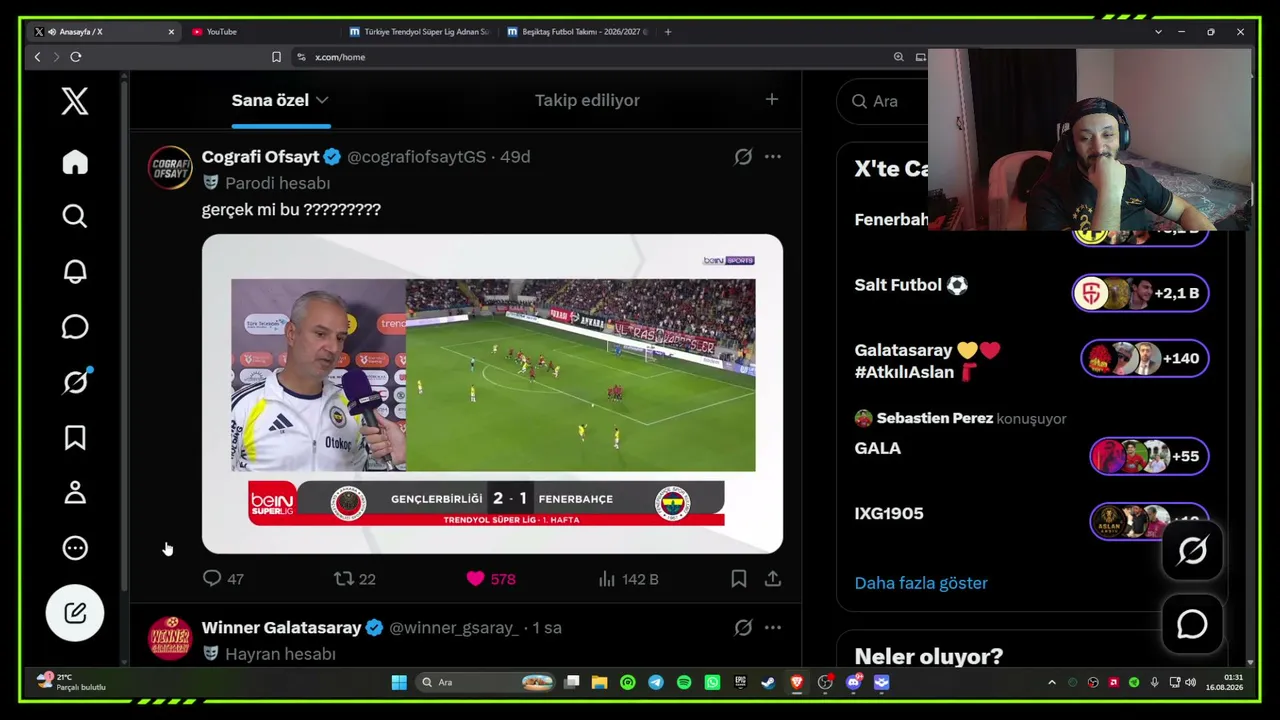Open WhatsApp from taskbar
1280x720 pixels.
(712, 682)
